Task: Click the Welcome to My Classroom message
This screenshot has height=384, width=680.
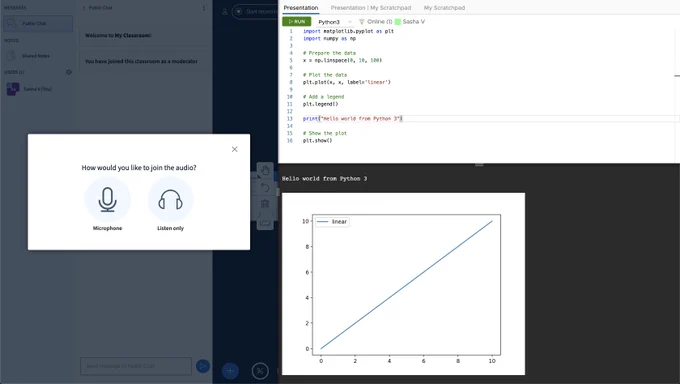Action: point(118,36)
